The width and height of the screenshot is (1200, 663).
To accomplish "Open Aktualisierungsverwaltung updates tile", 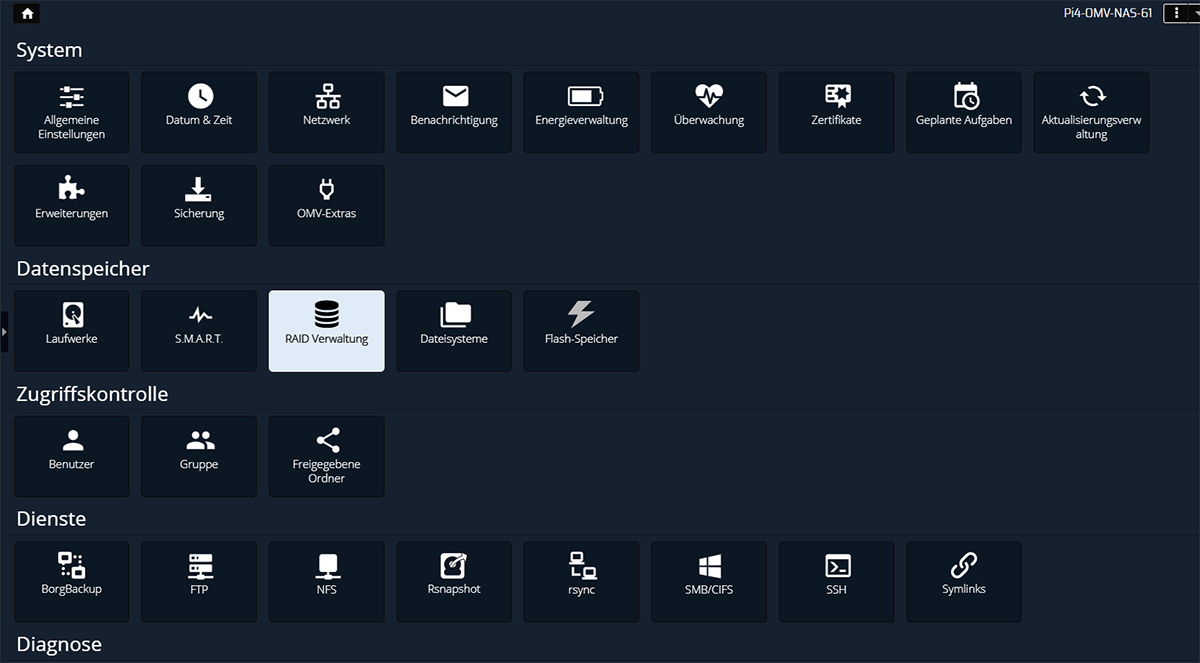I will 1091,112.
